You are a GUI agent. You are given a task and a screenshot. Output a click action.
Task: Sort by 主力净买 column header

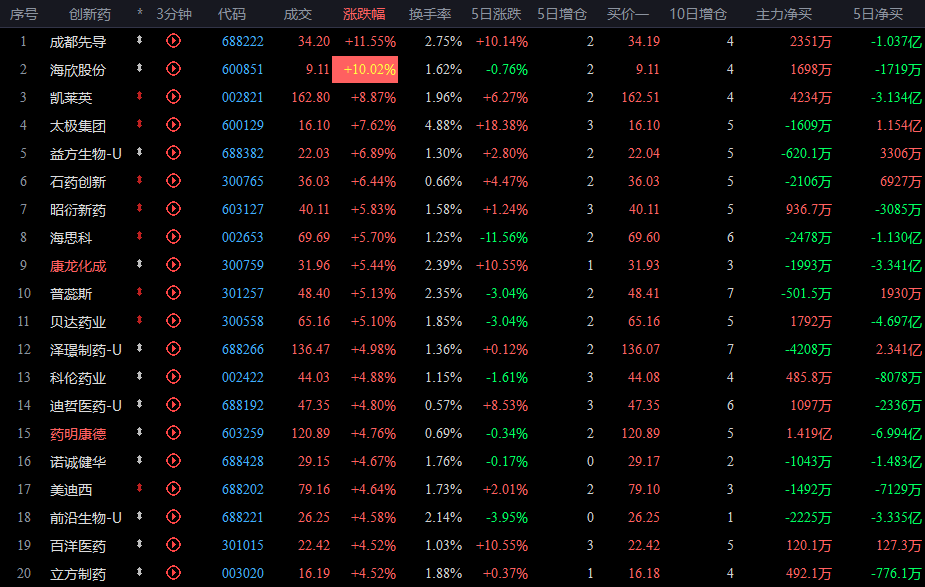784,14
